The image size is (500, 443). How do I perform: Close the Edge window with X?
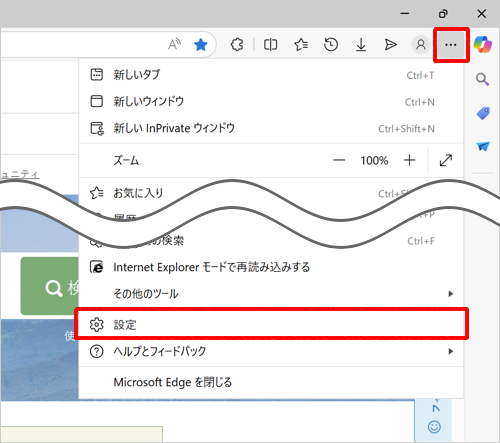click(482, 14)
